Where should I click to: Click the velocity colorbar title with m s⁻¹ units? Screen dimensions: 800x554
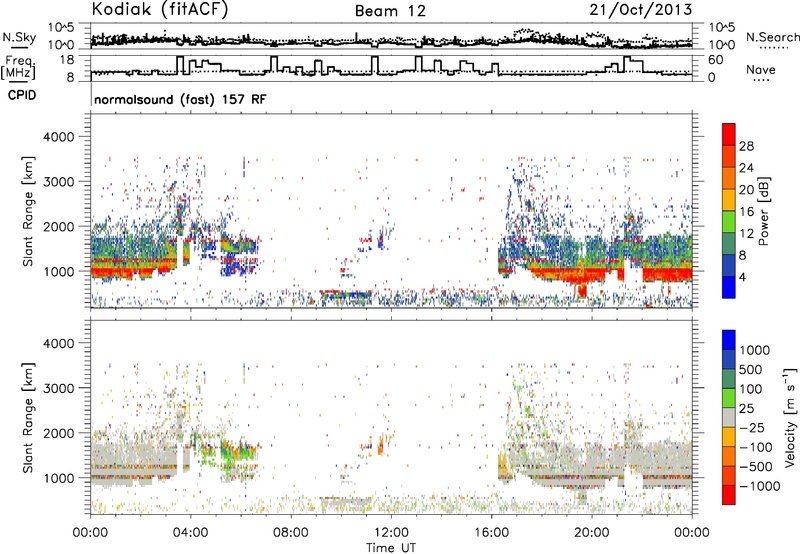click(x=790, y=417)
